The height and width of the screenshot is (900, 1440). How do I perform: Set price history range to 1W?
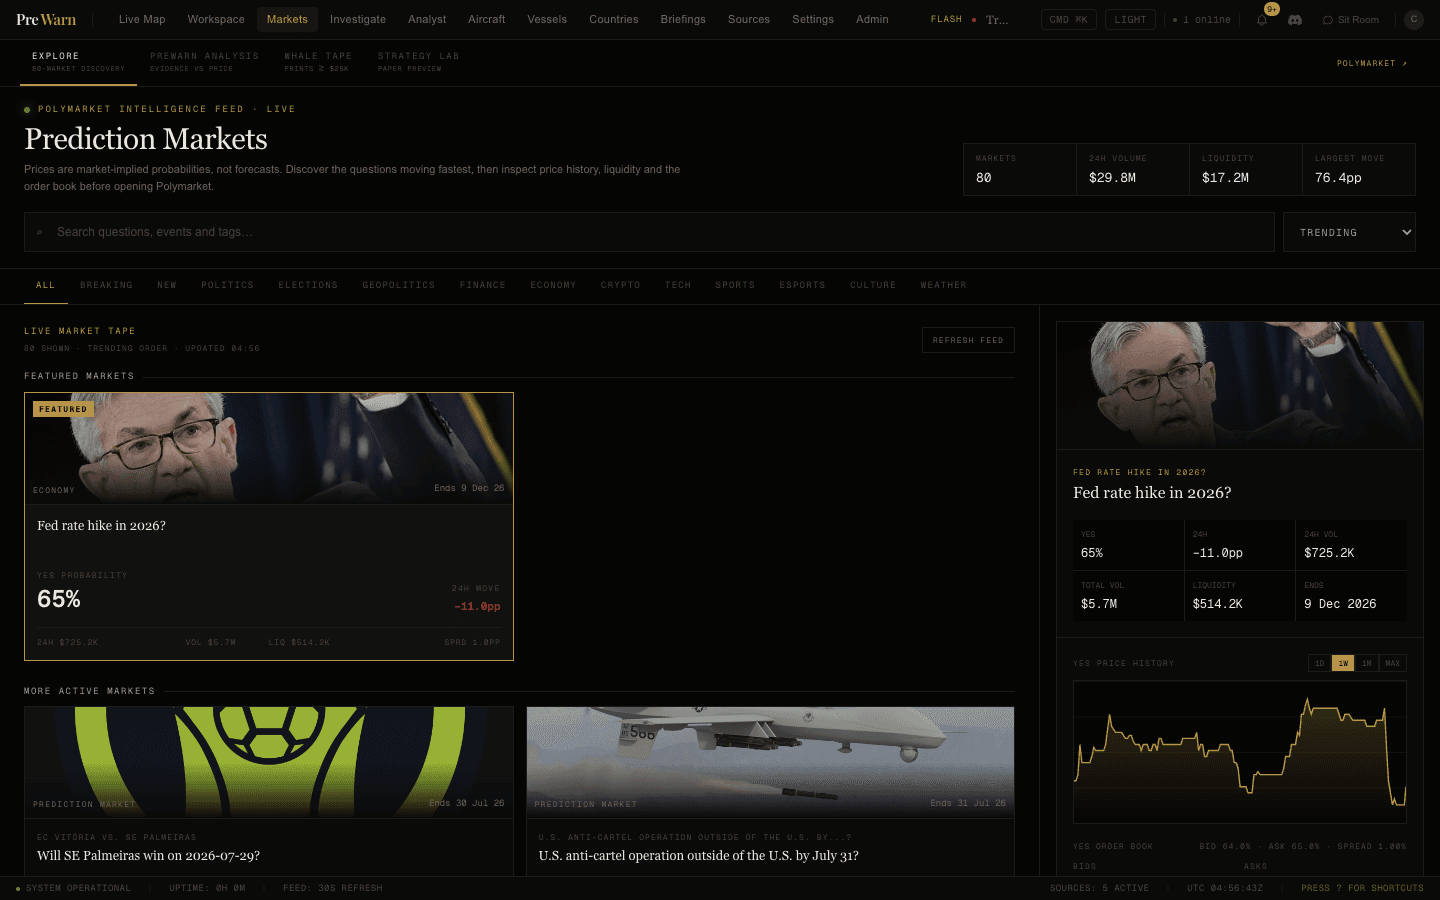[1343, 663]
